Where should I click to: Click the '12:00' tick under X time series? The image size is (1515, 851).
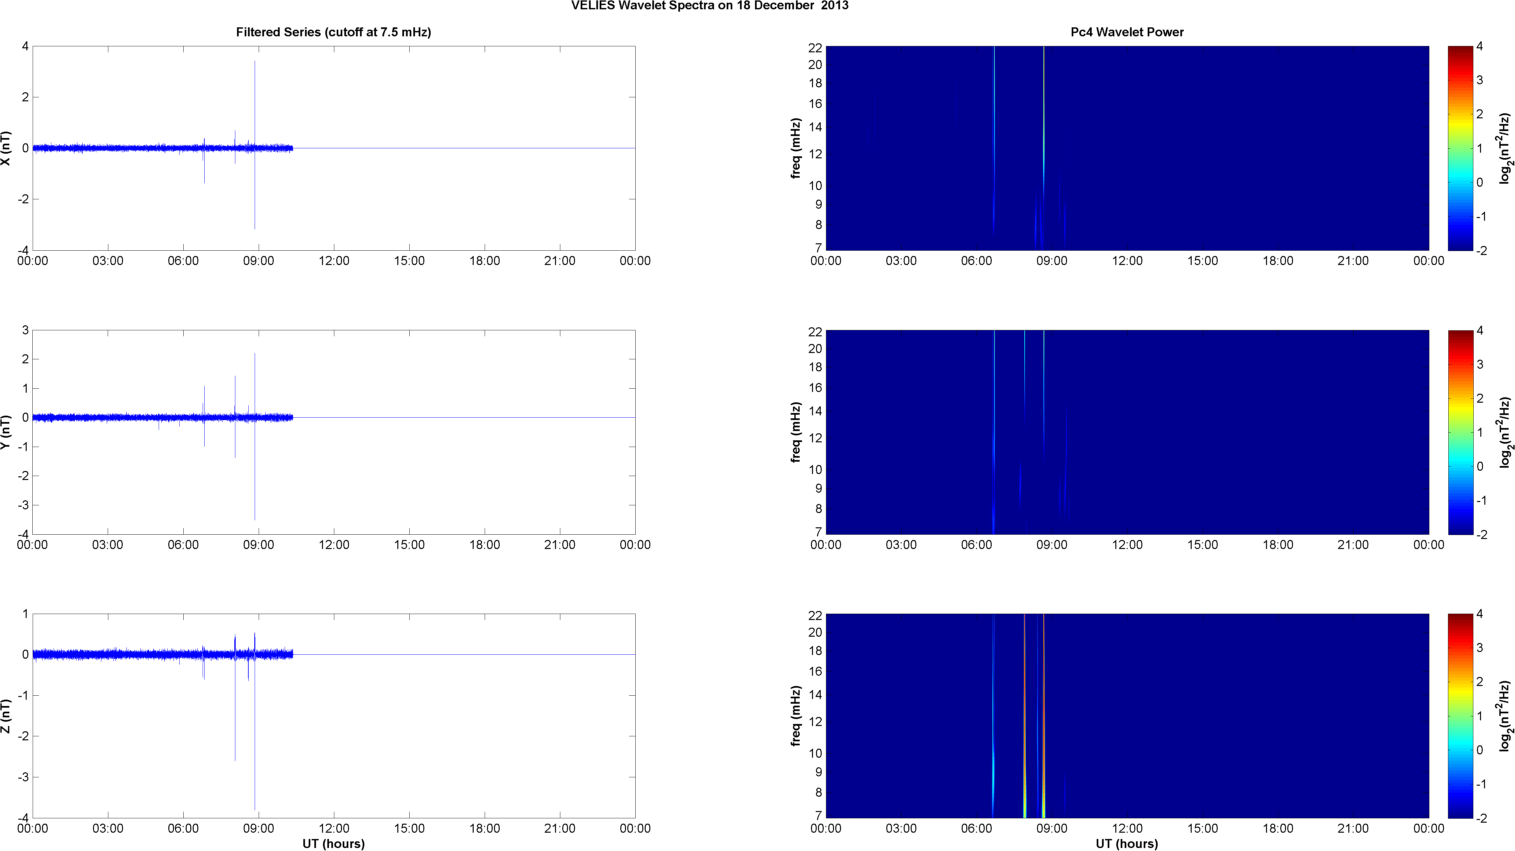pos(334,261)
